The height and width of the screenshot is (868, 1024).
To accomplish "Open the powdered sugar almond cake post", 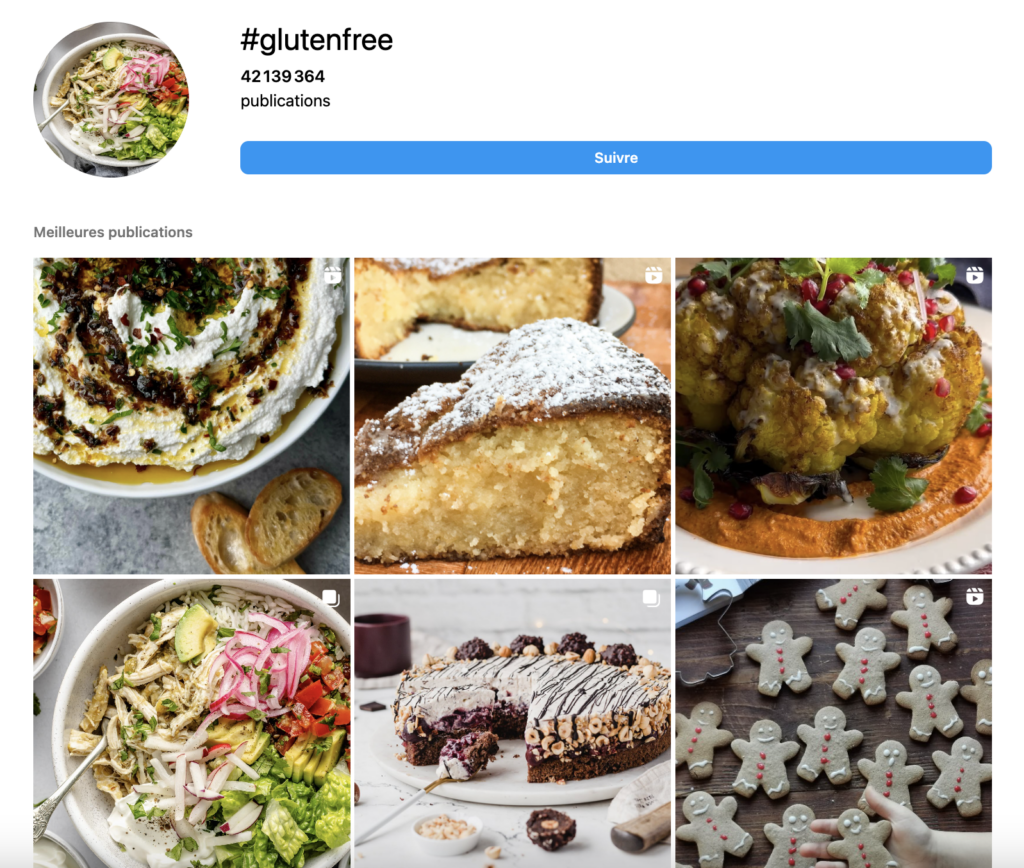I will coord(513,415).
